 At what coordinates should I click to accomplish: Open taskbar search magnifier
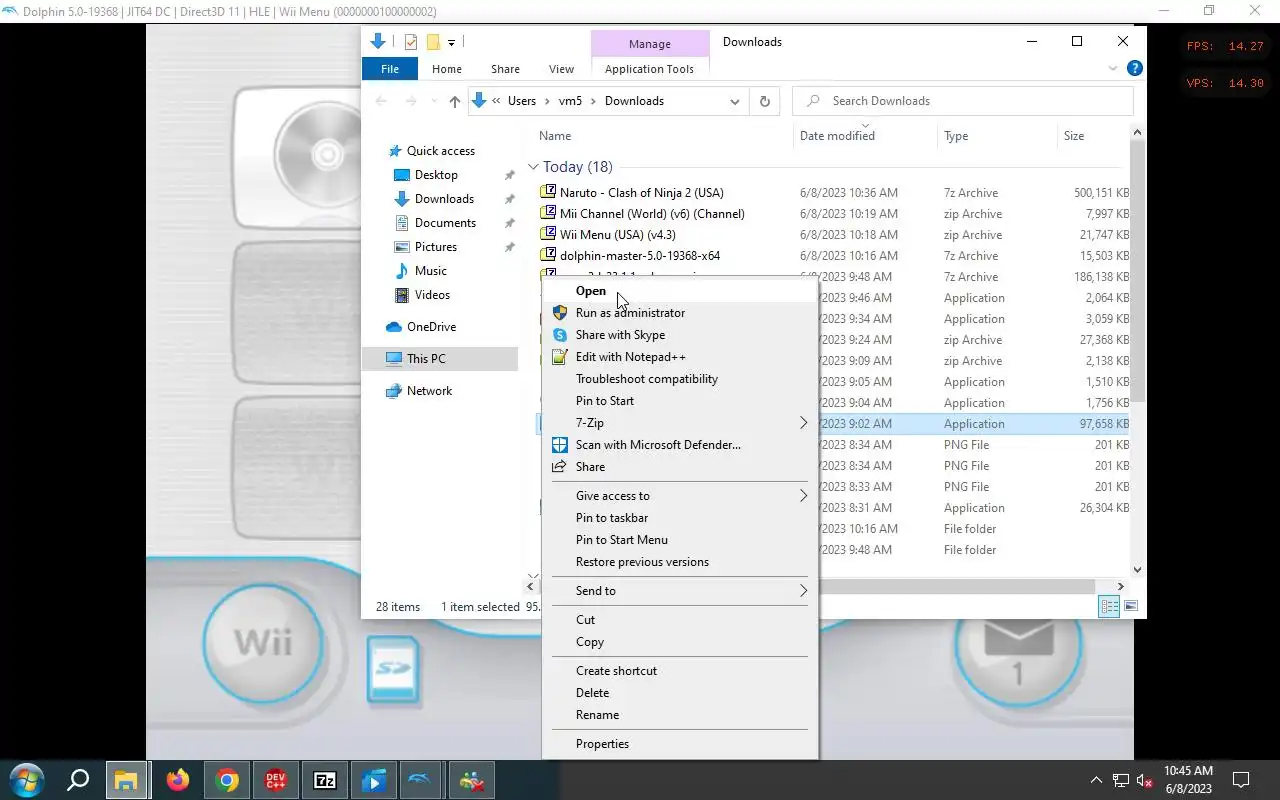click(77, 780)
